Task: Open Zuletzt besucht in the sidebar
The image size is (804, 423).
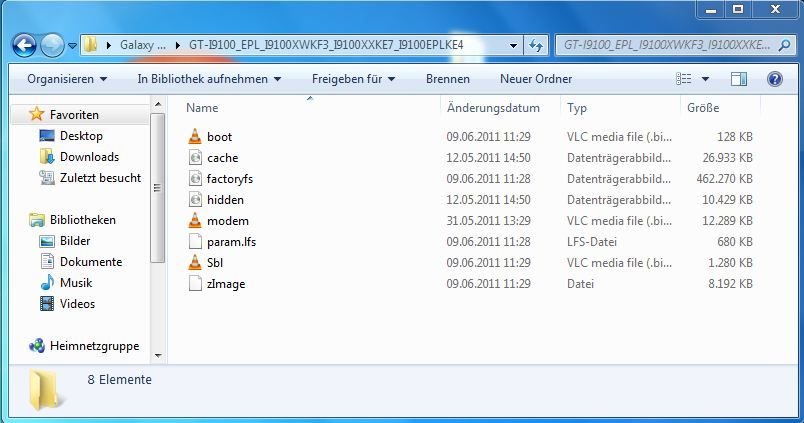Action: click(100, 178)
